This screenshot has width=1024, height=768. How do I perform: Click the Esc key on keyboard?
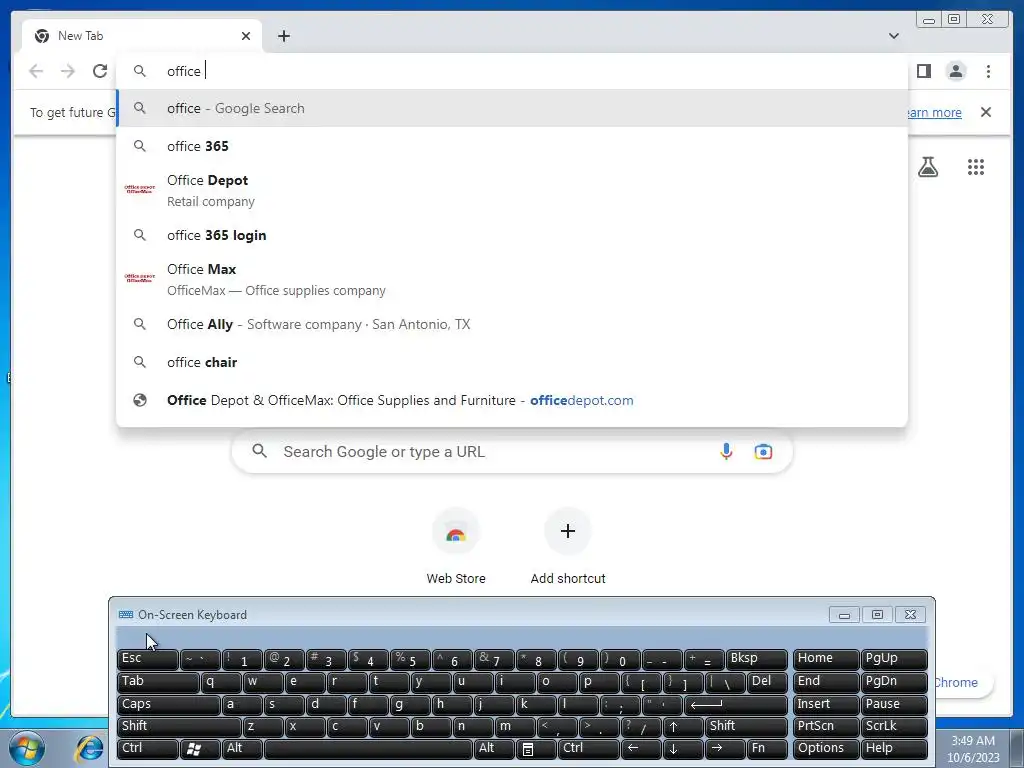148,659
